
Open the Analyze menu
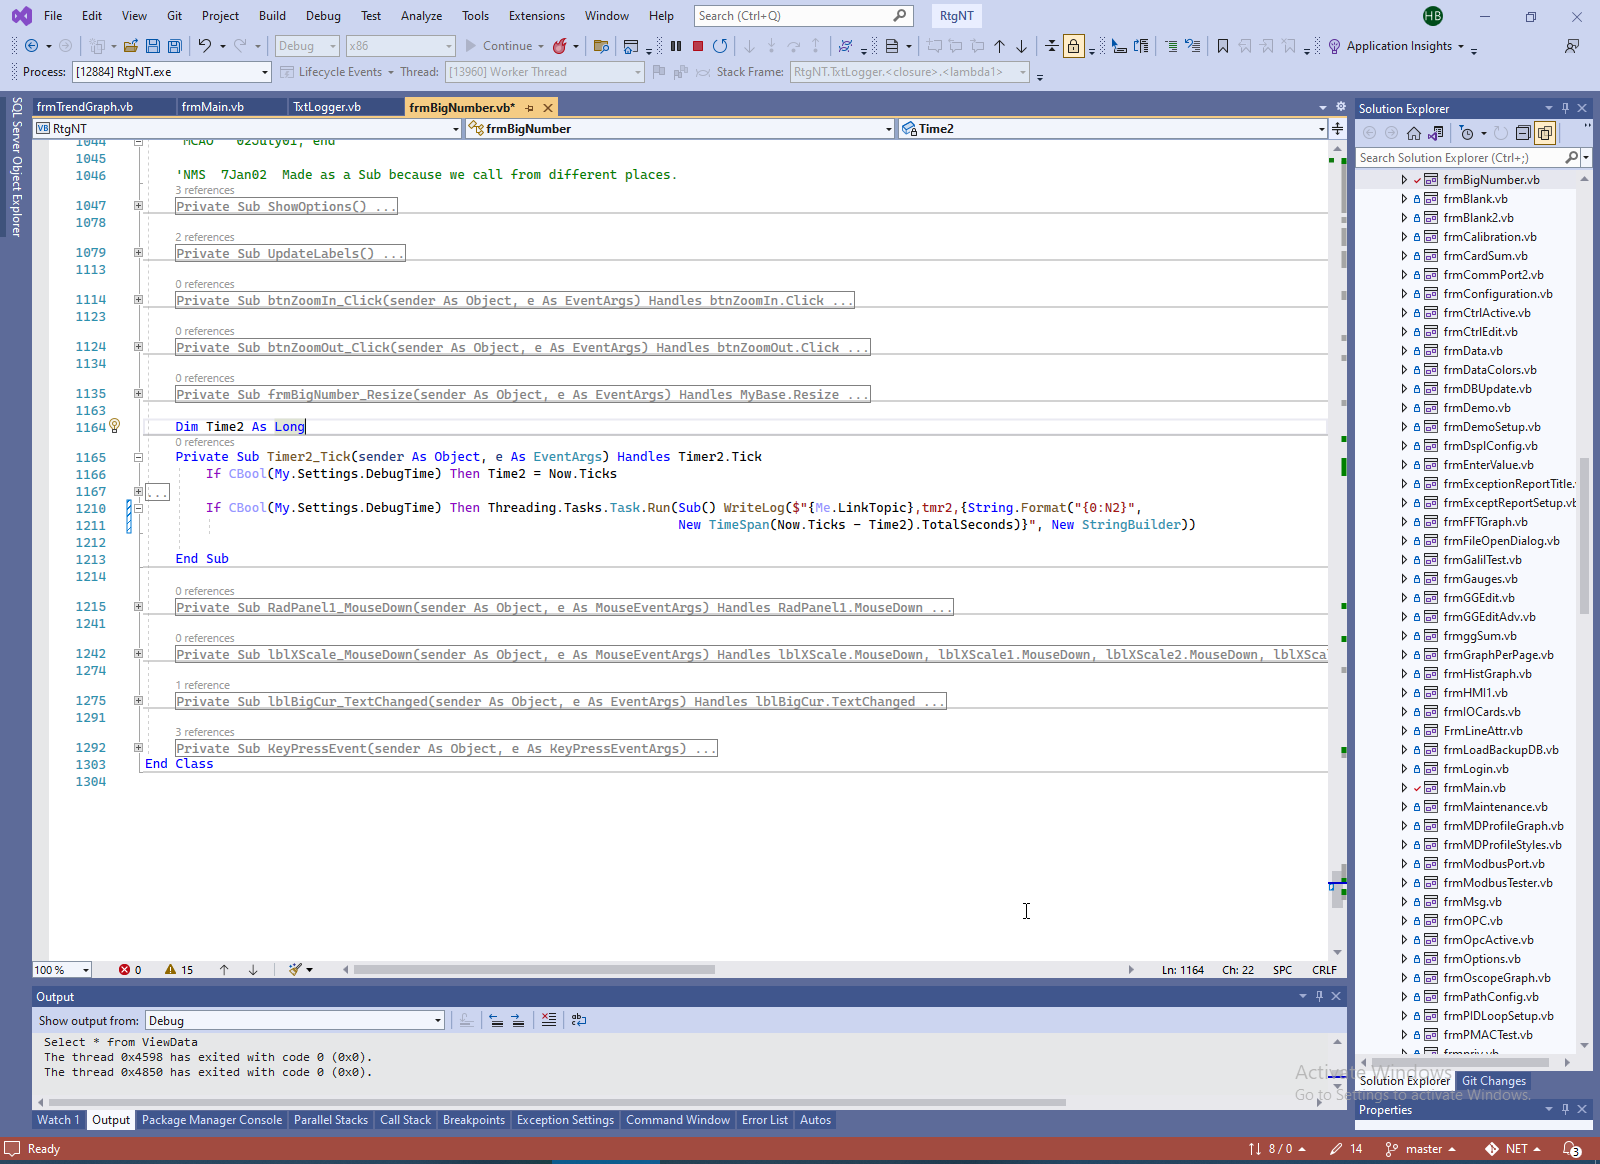[421, 16]
